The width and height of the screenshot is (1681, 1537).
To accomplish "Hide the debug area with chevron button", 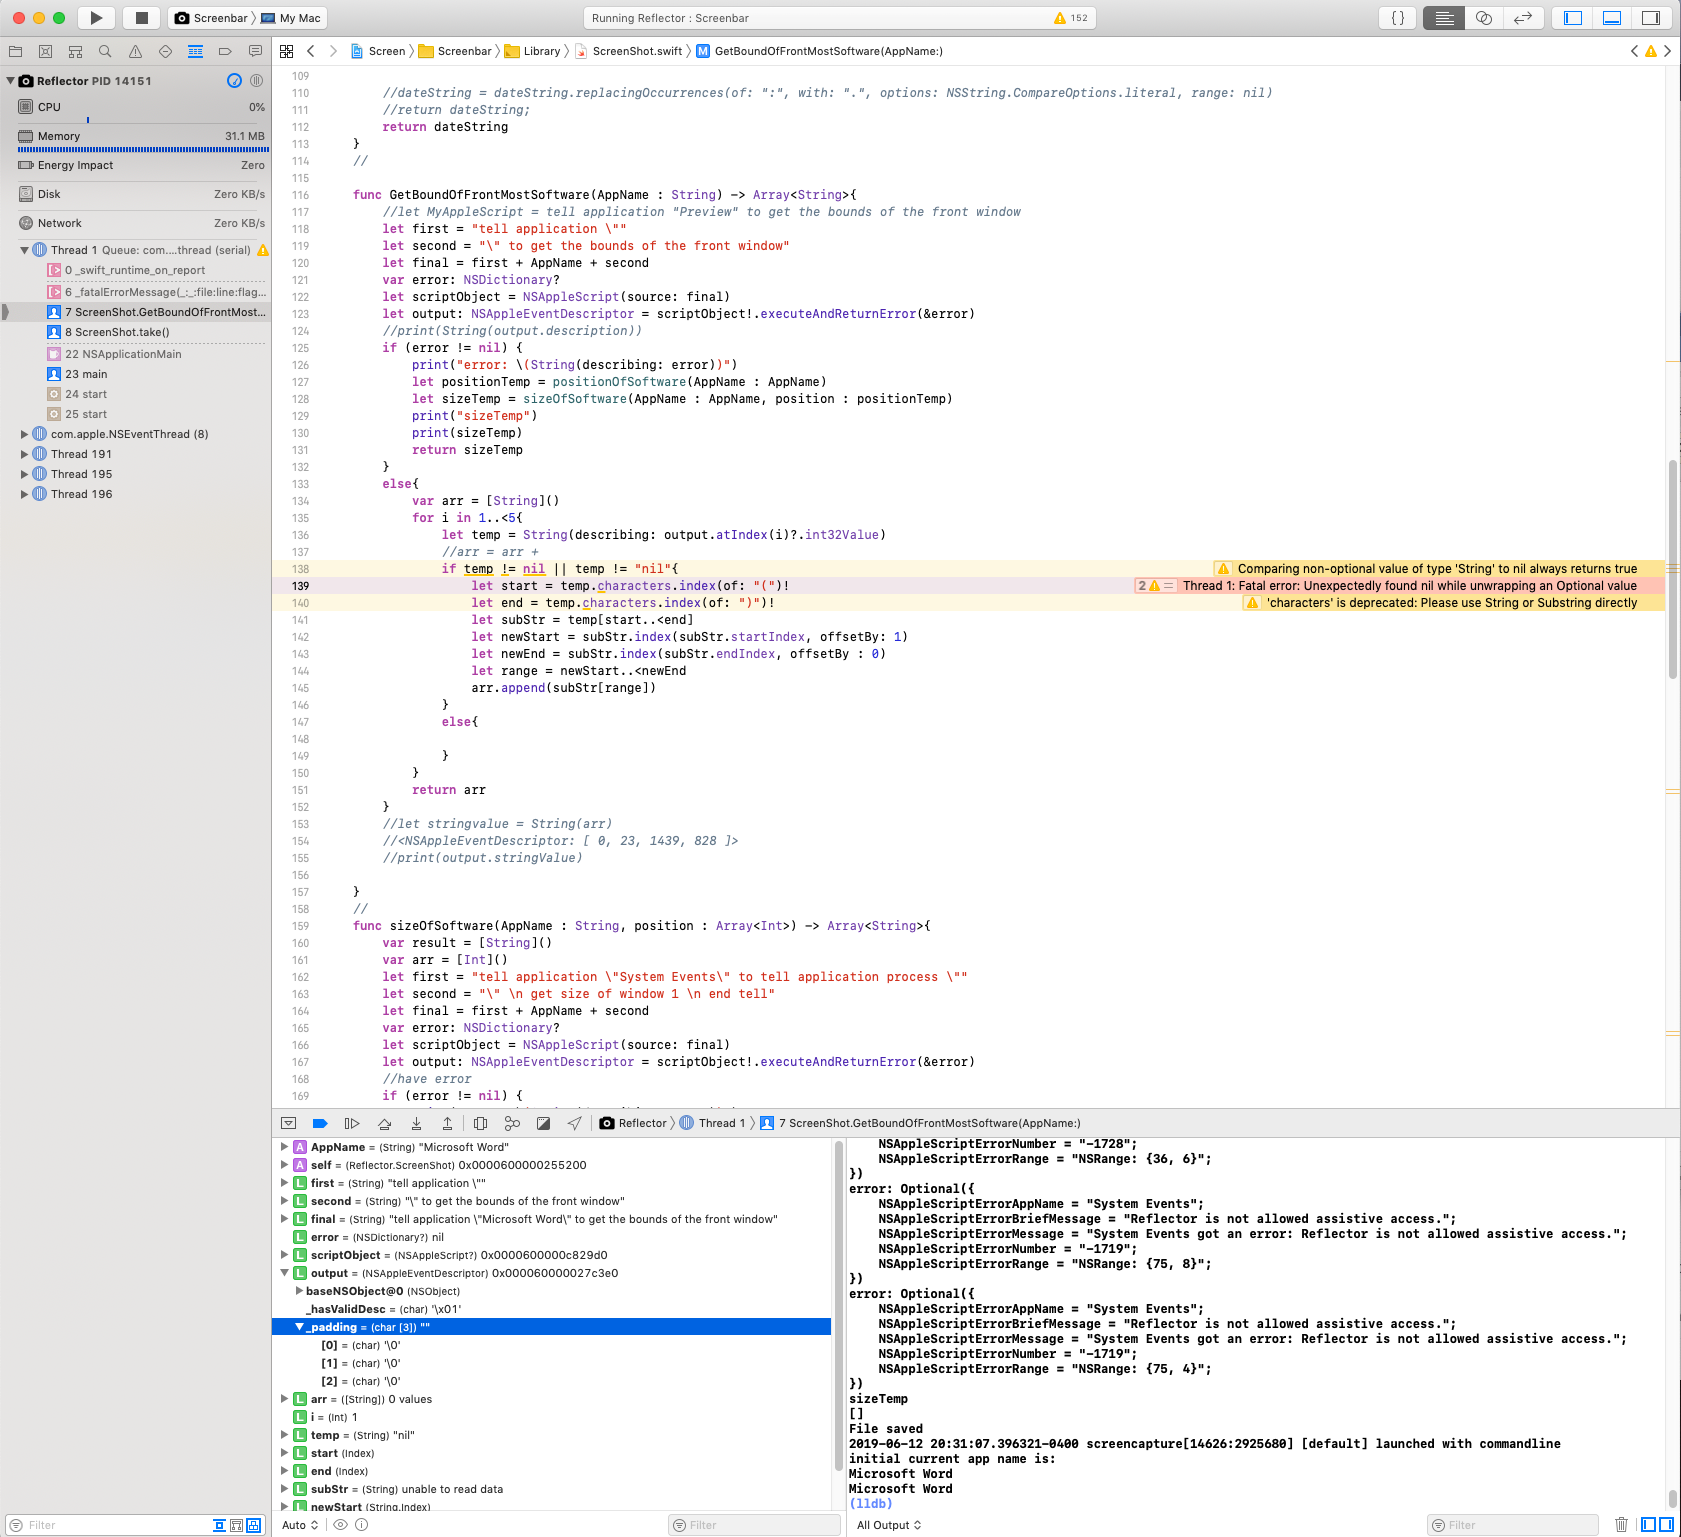I will pos(289,1123).
